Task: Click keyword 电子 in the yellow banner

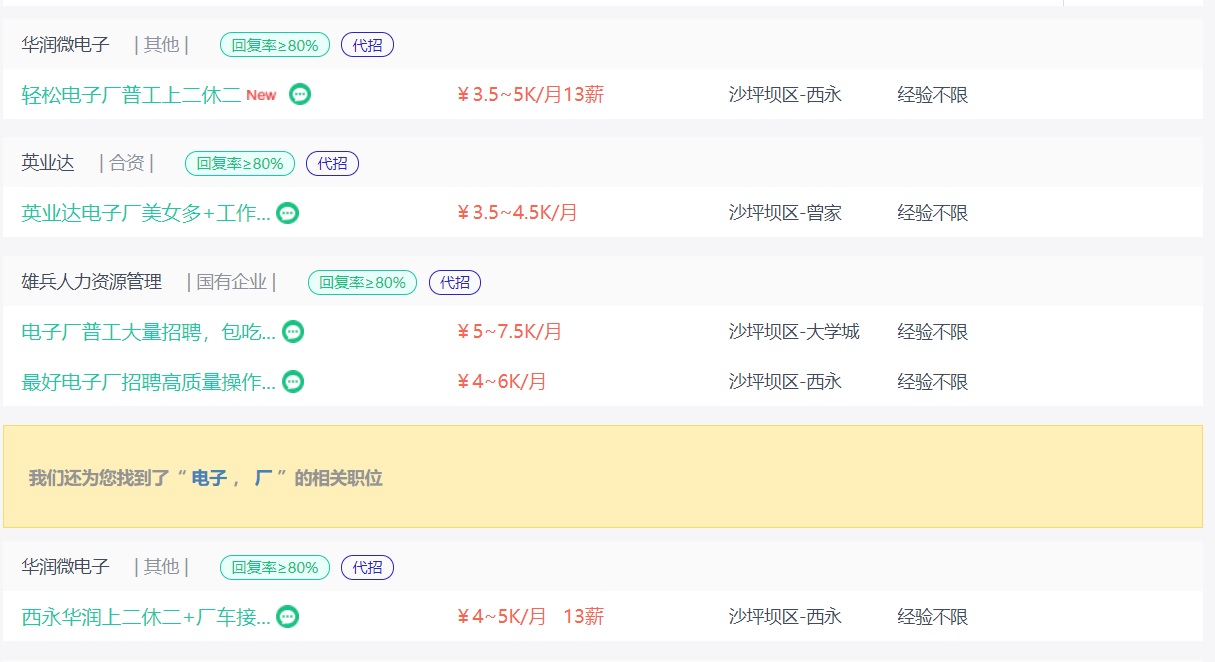Action: [x=209, y=478]
